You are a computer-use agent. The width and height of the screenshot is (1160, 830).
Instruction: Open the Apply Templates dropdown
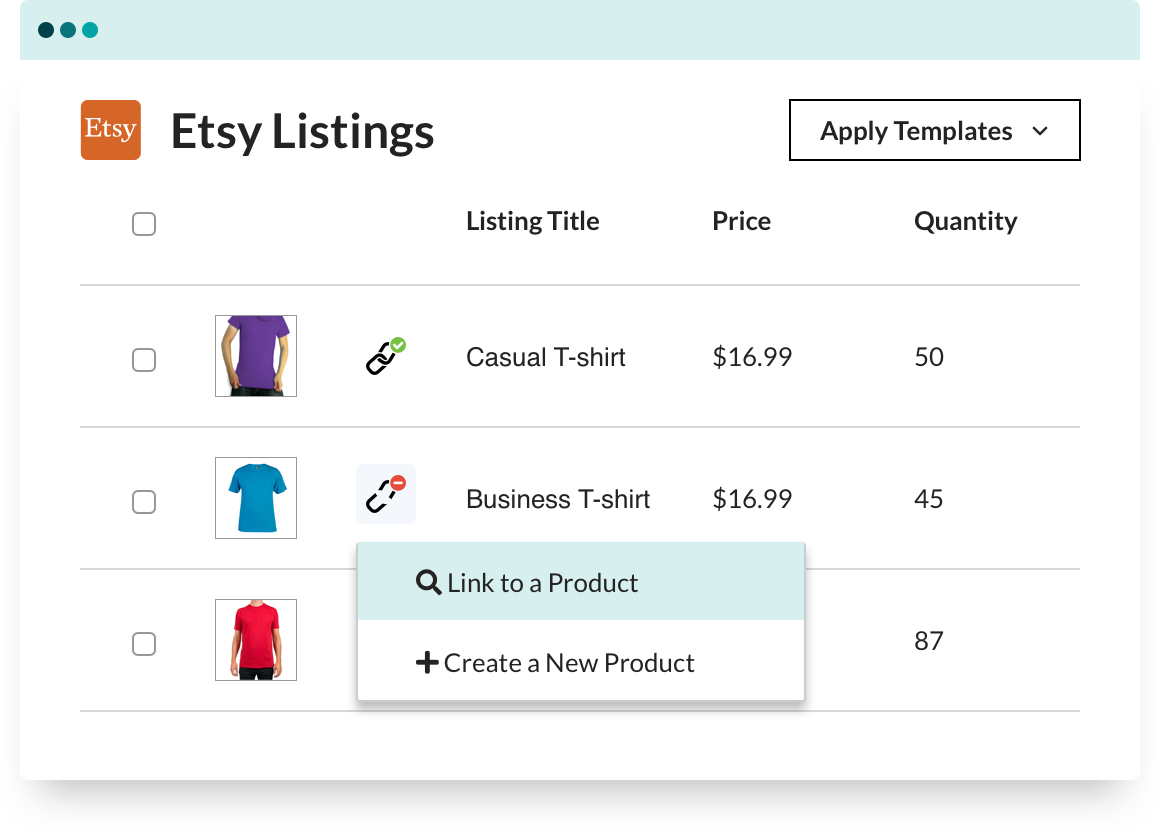(x=934, y=130)
